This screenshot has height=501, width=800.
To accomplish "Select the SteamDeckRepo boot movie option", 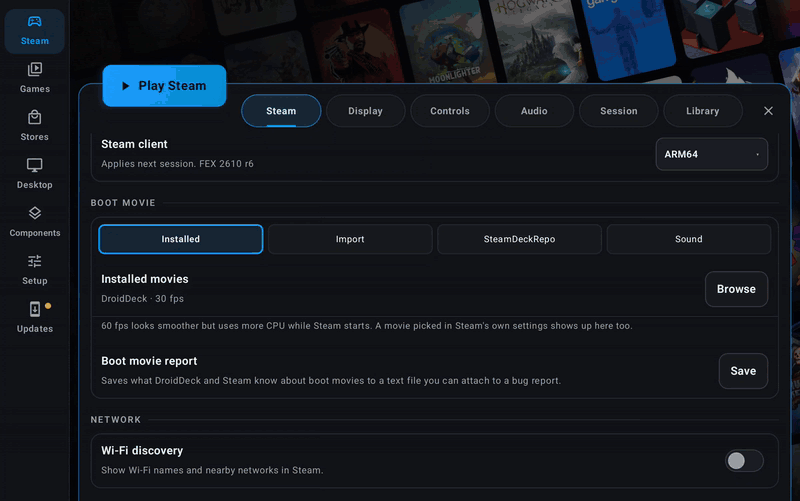I will pos(519,239).
